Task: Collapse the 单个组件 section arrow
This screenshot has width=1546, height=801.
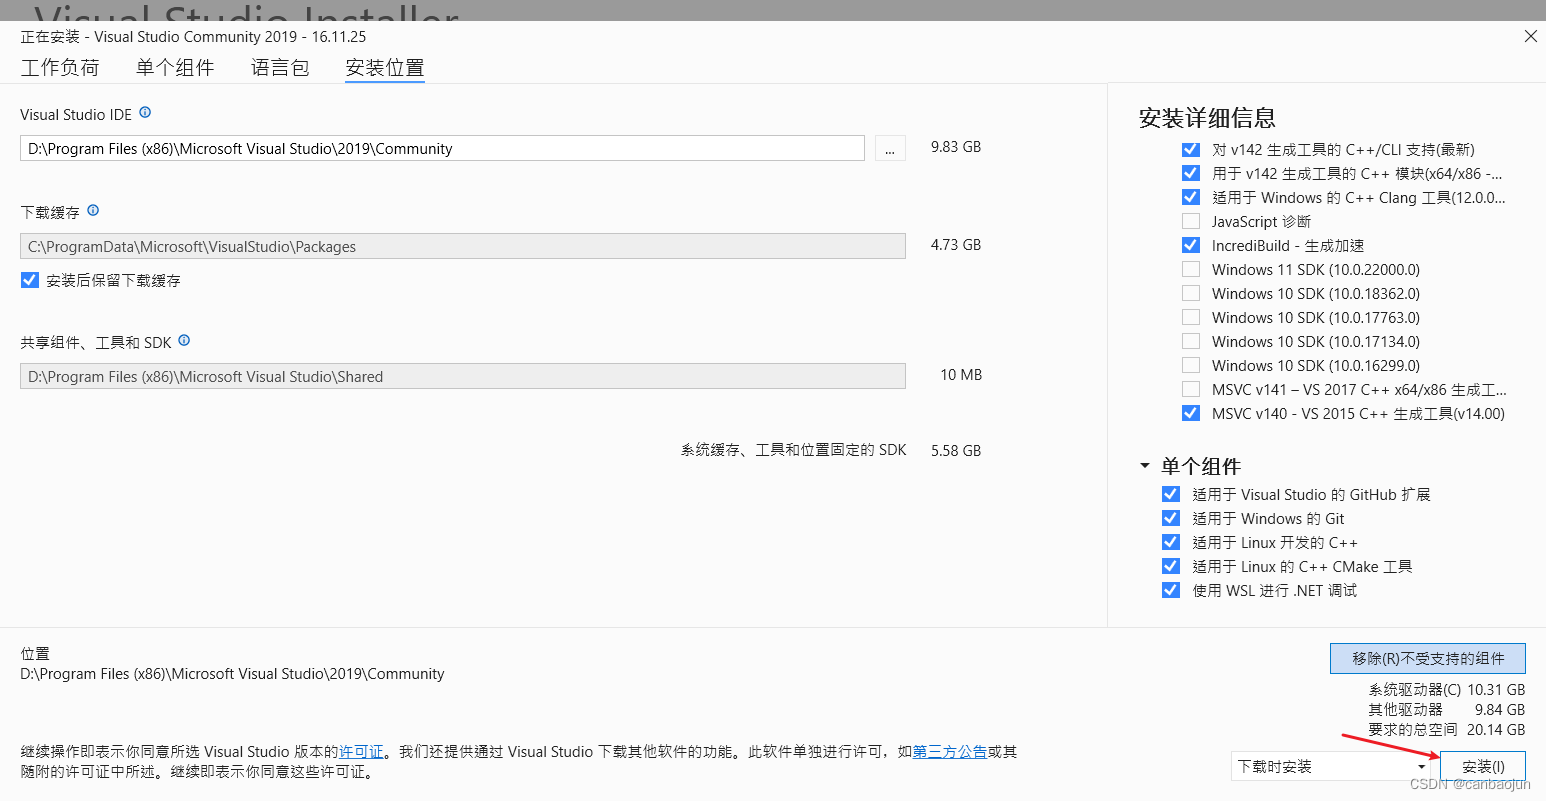Action: pos(1145,466)
